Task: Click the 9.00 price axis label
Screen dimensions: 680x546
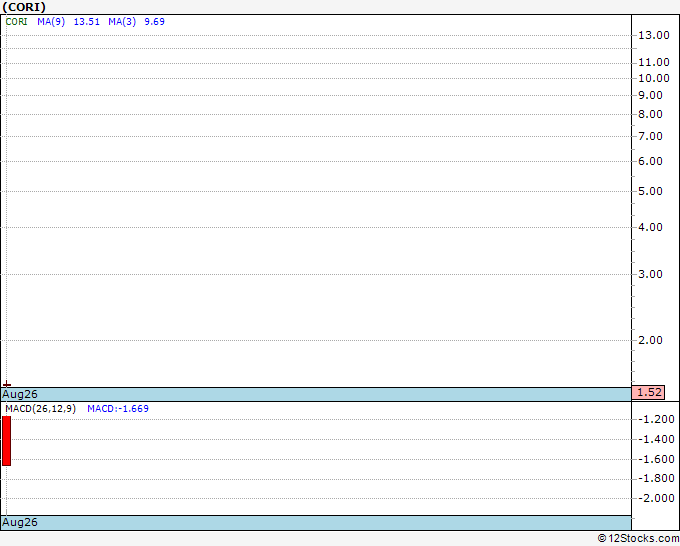Action: 650,95
